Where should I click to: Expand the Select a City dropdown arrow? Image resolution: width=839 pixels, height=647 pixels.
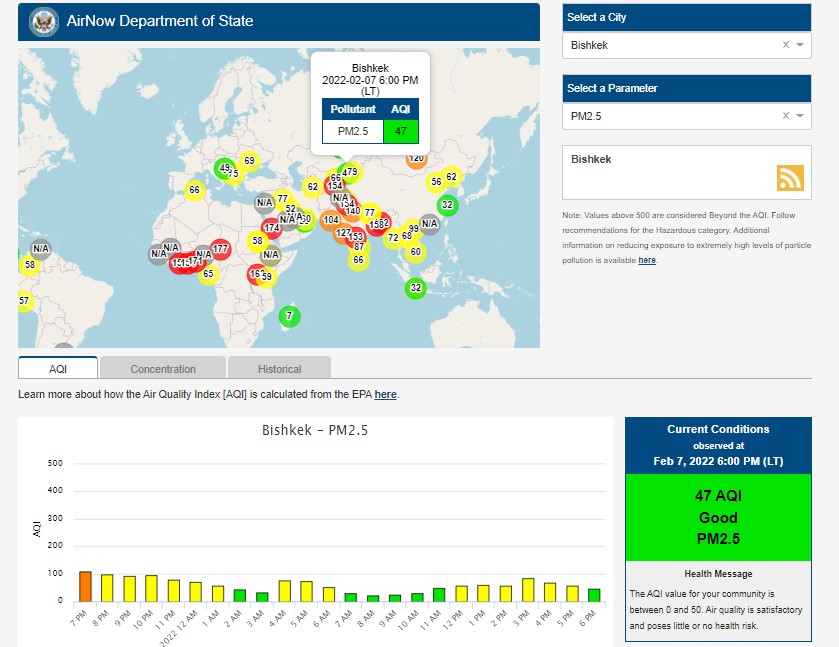801,45
